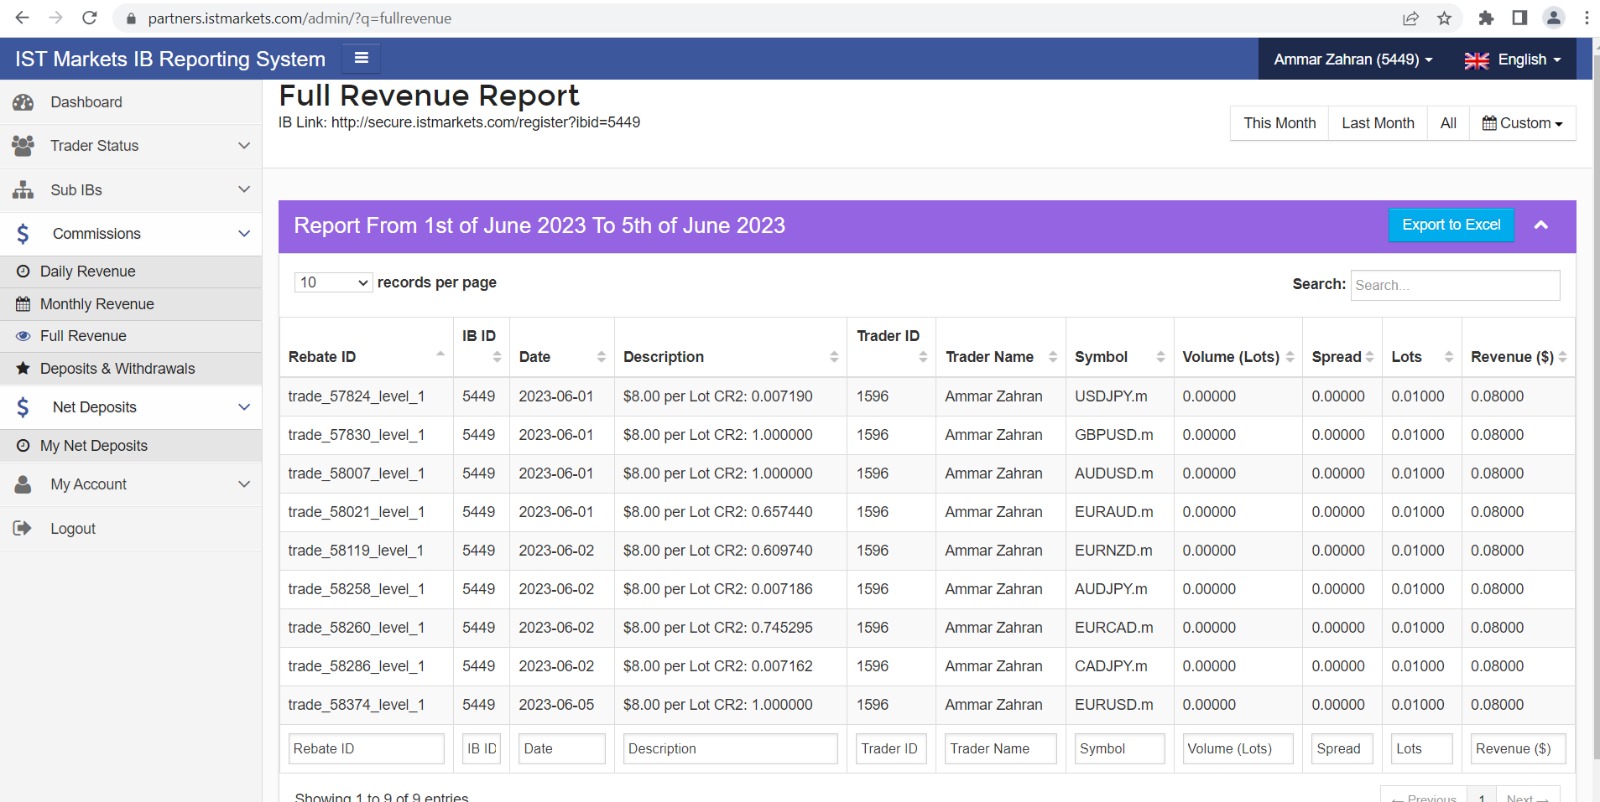Click the Export to Excel button
This screenshot has width=1600, height=802.
tap(1451, 225)
